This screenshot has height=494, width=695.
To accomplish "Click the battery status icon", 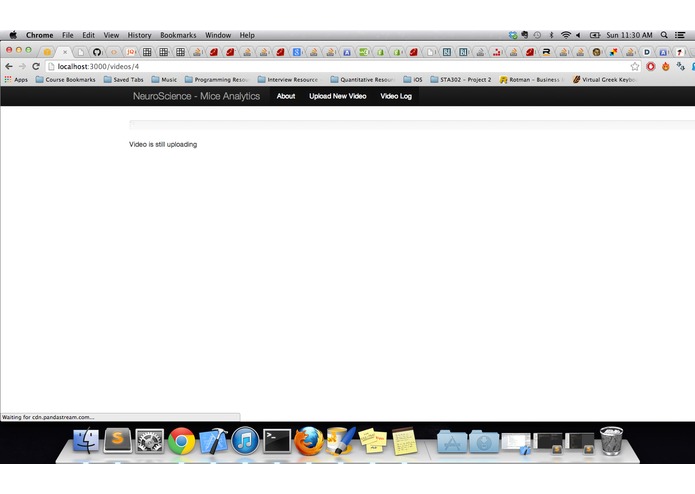I will pos(595,35).
